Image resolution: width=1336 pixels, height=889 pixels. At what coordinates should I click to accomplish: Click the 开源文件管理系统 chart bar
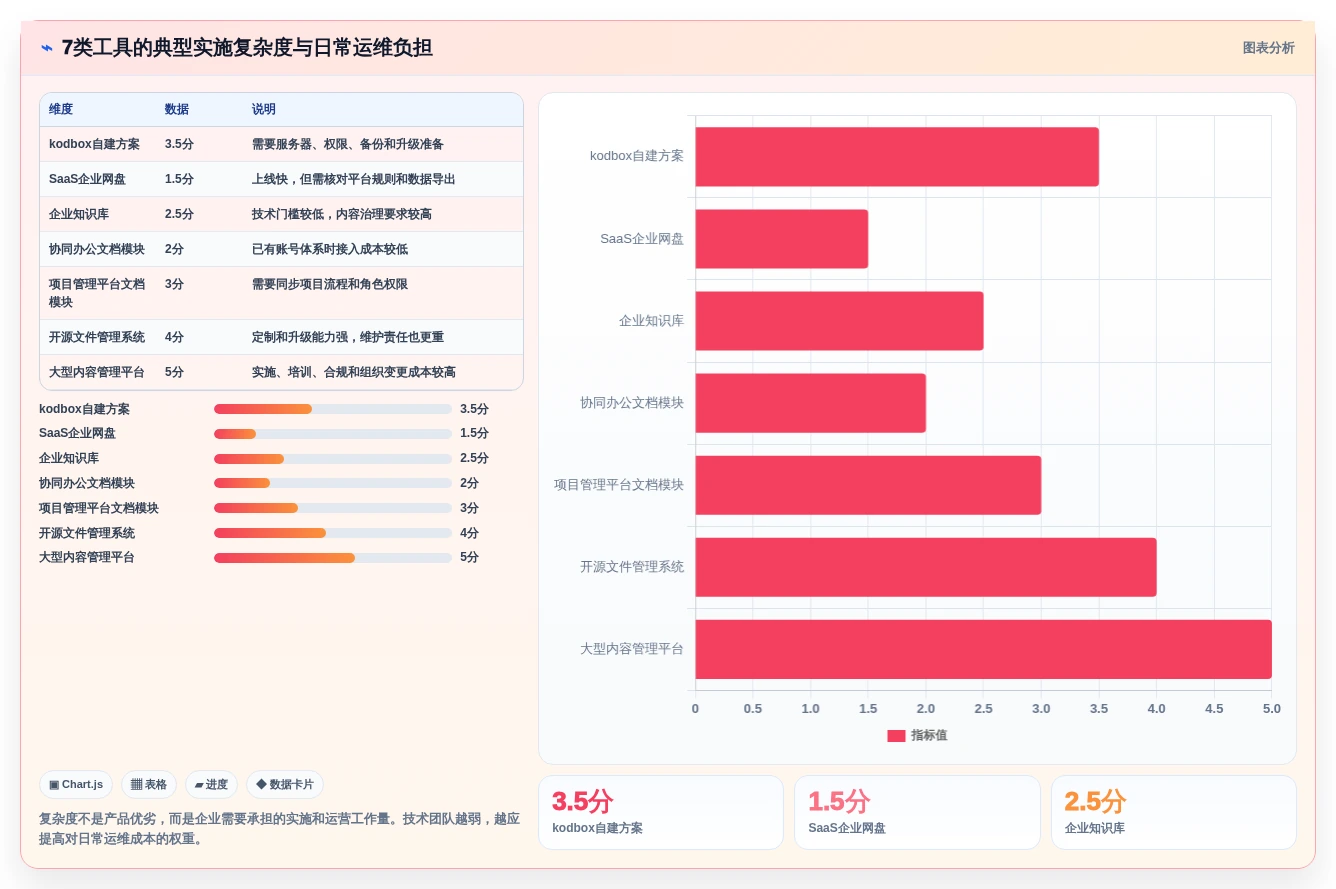[x=926, y=567]
